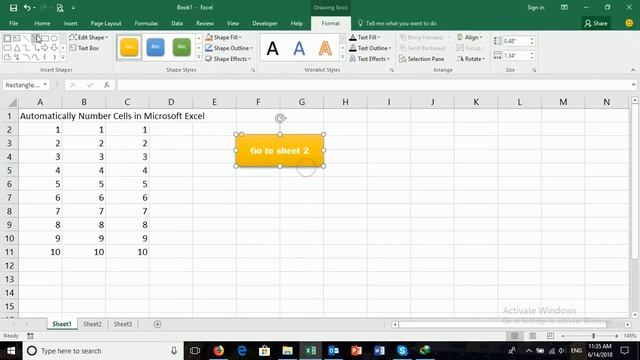Expand the WordArt styles gallery
This screenshot has height=360, width=640.
342,58
